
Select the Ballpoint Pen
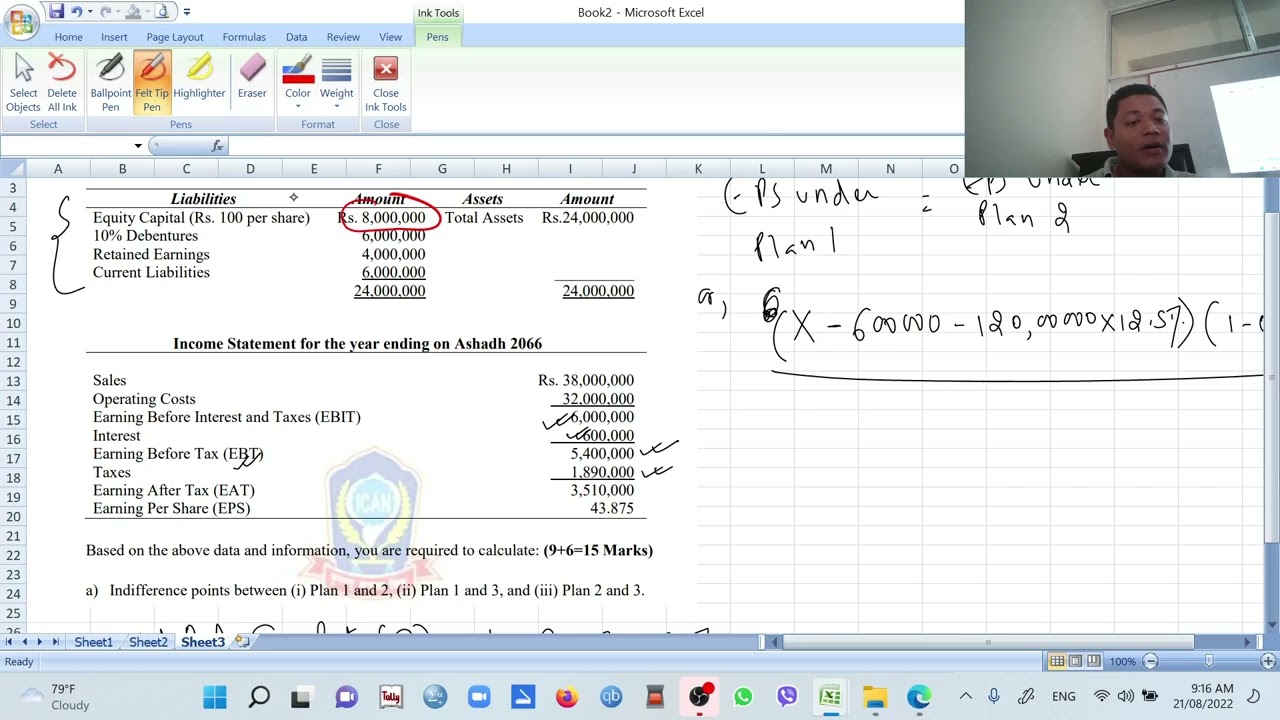tap(110, 84)
